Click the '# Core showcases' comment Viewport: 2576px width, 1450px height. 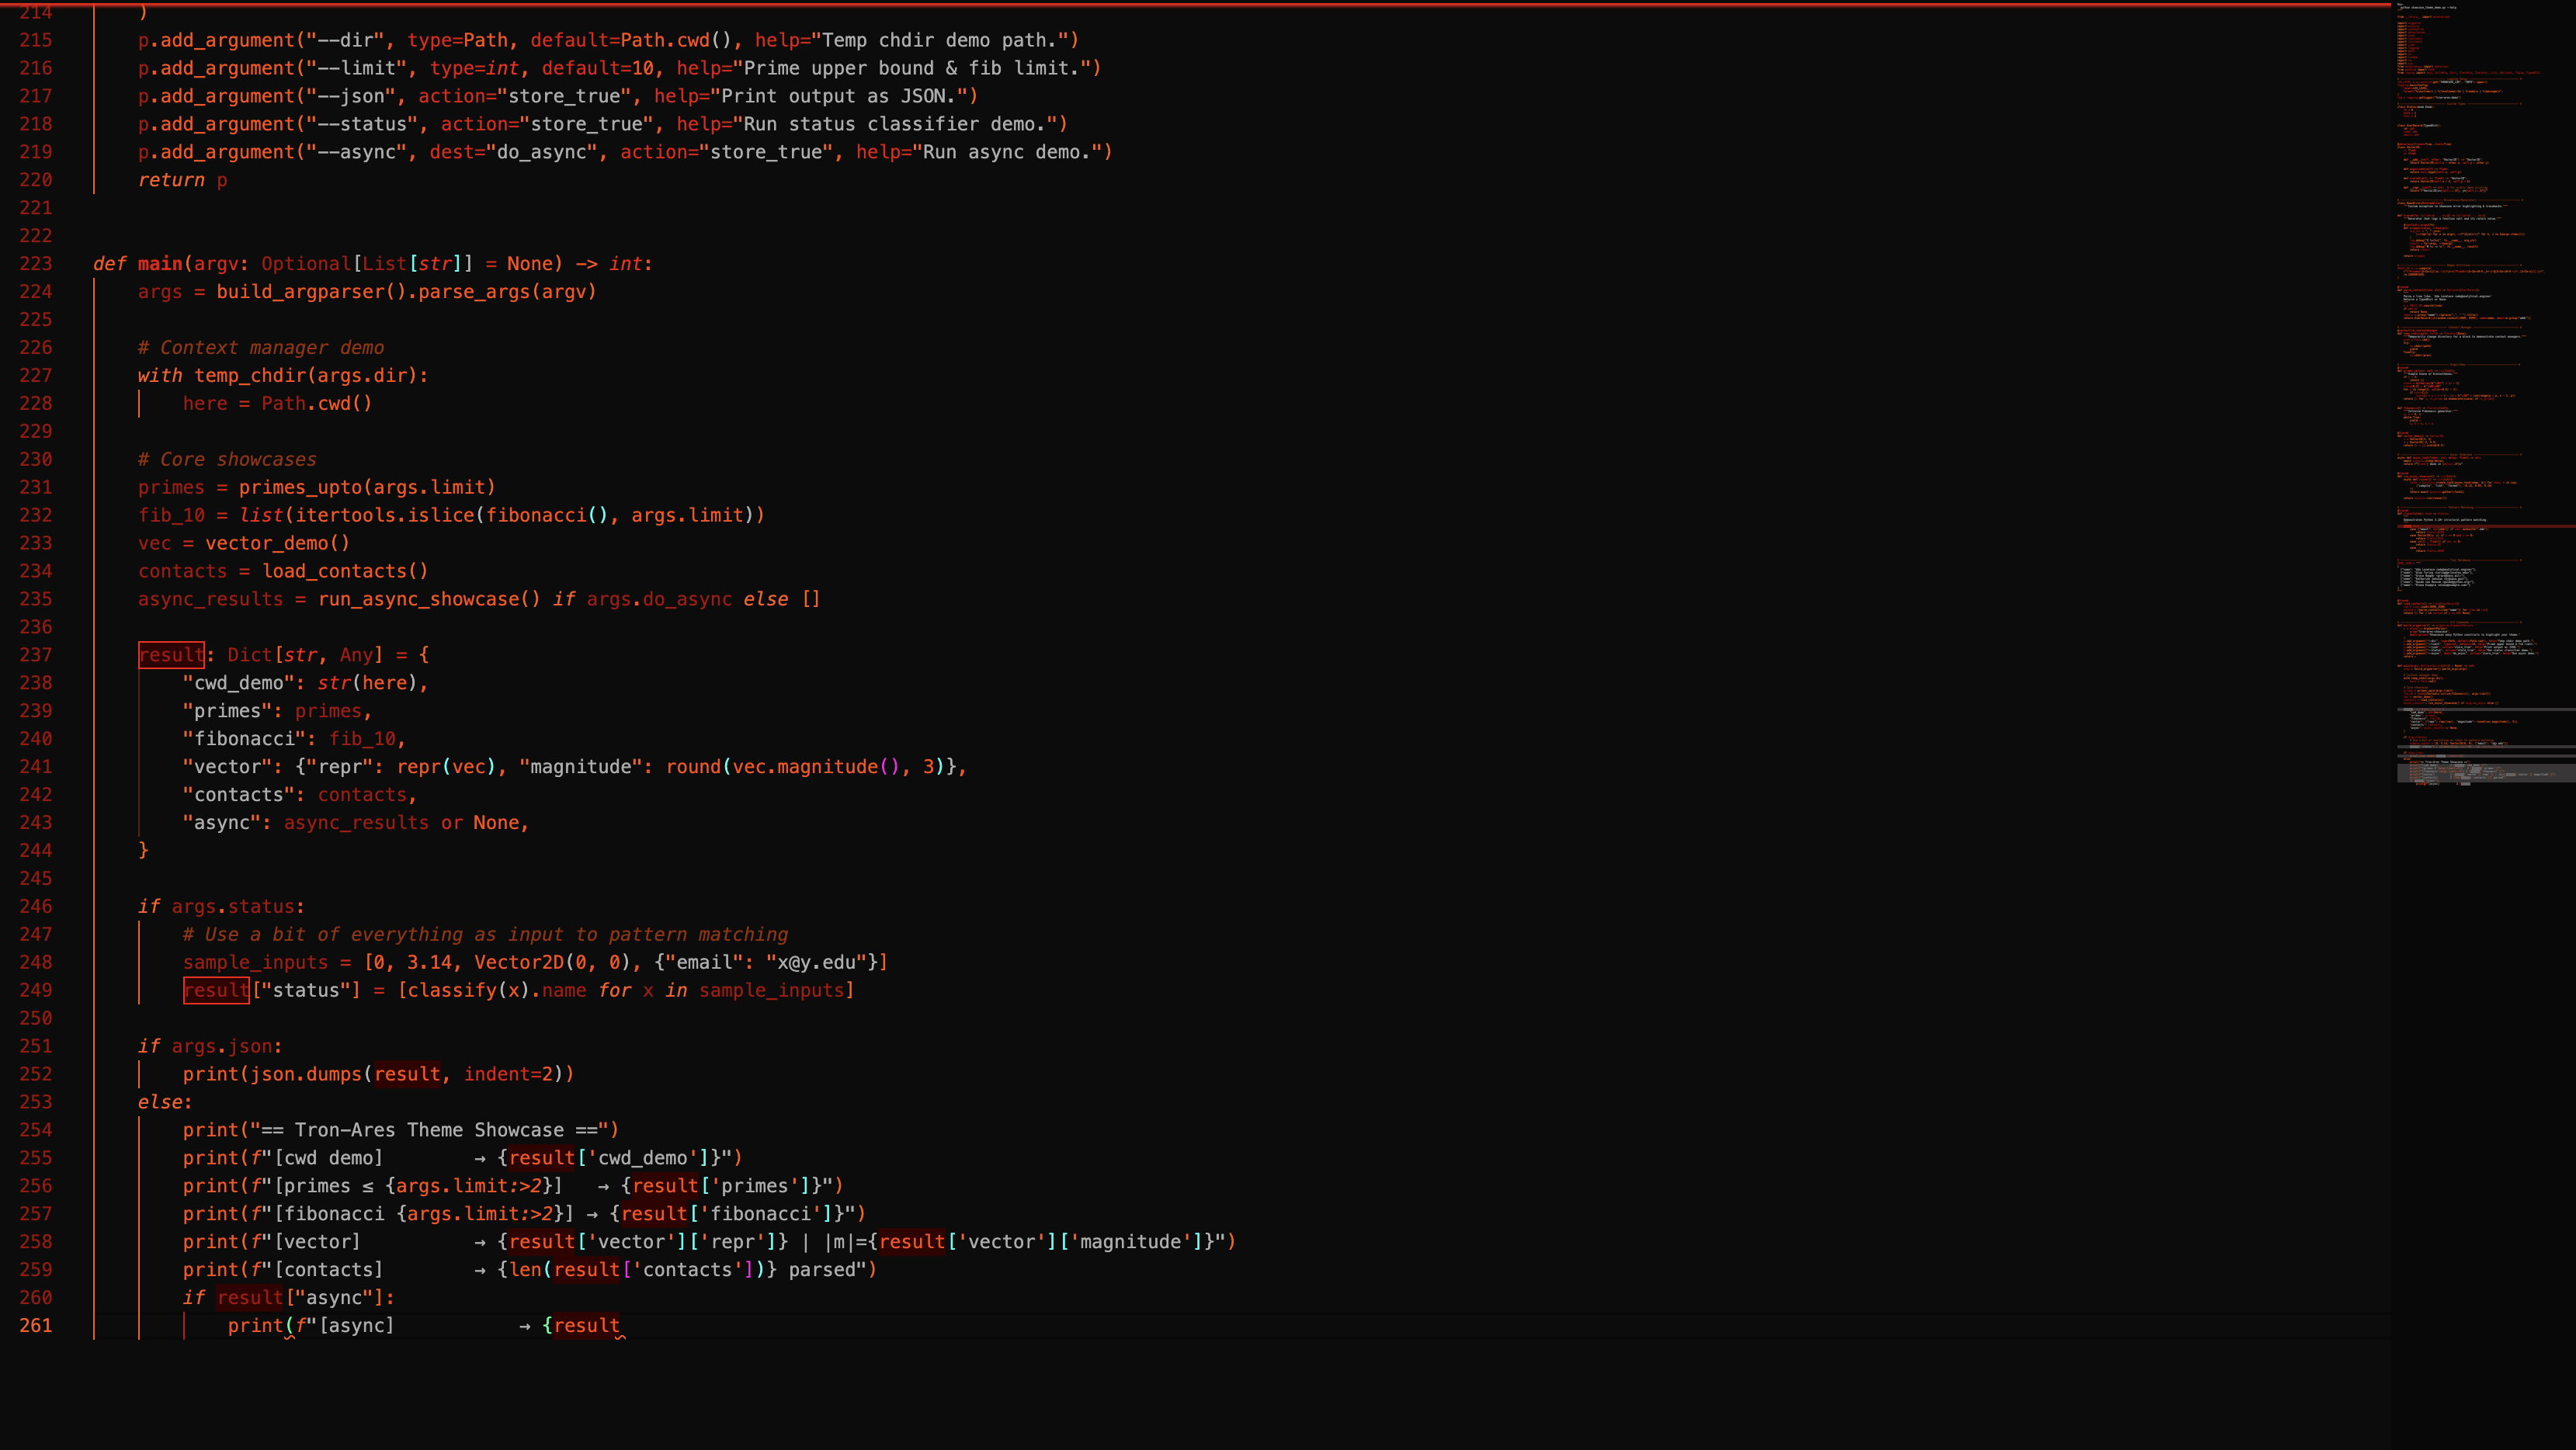(227, 460)
